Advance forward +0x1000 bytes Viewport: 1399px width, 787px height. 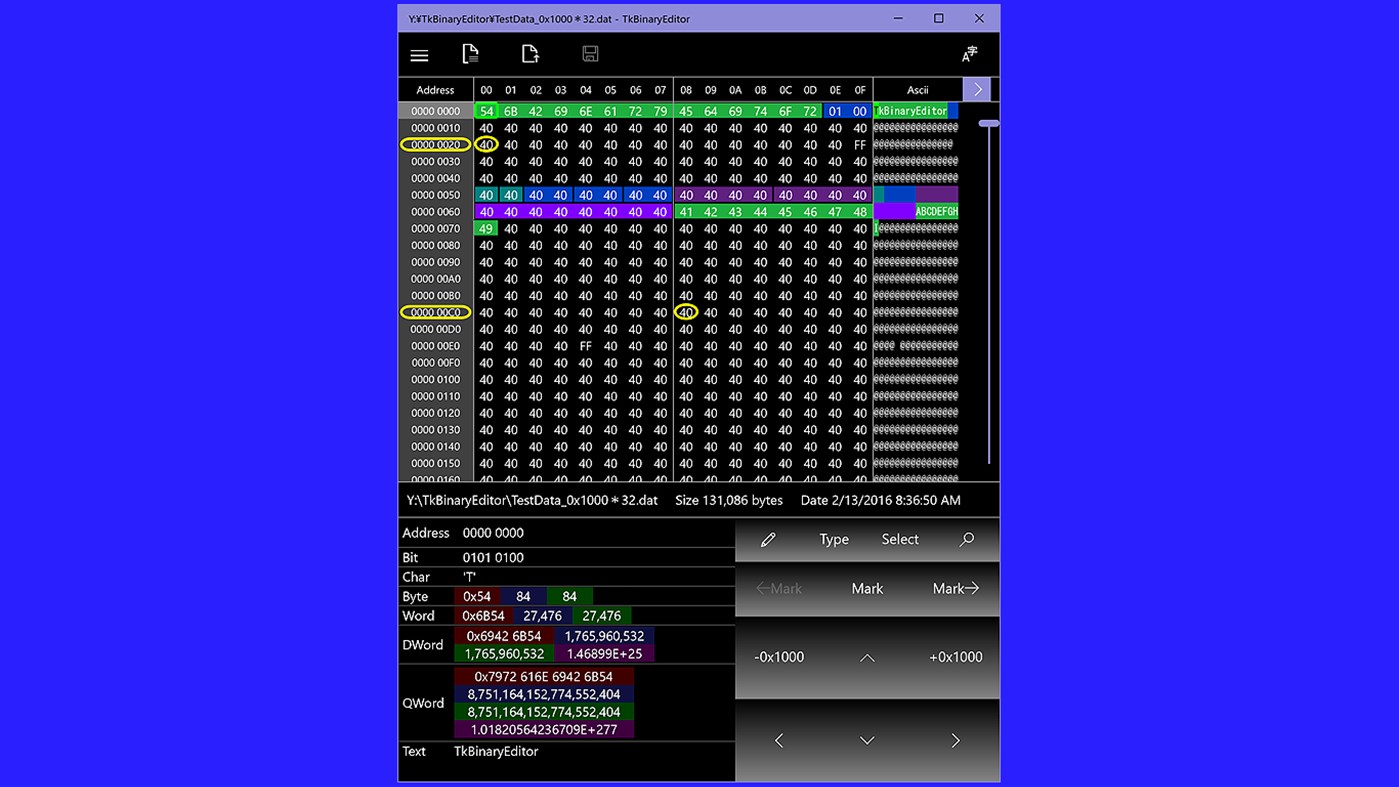coord(955,657)
